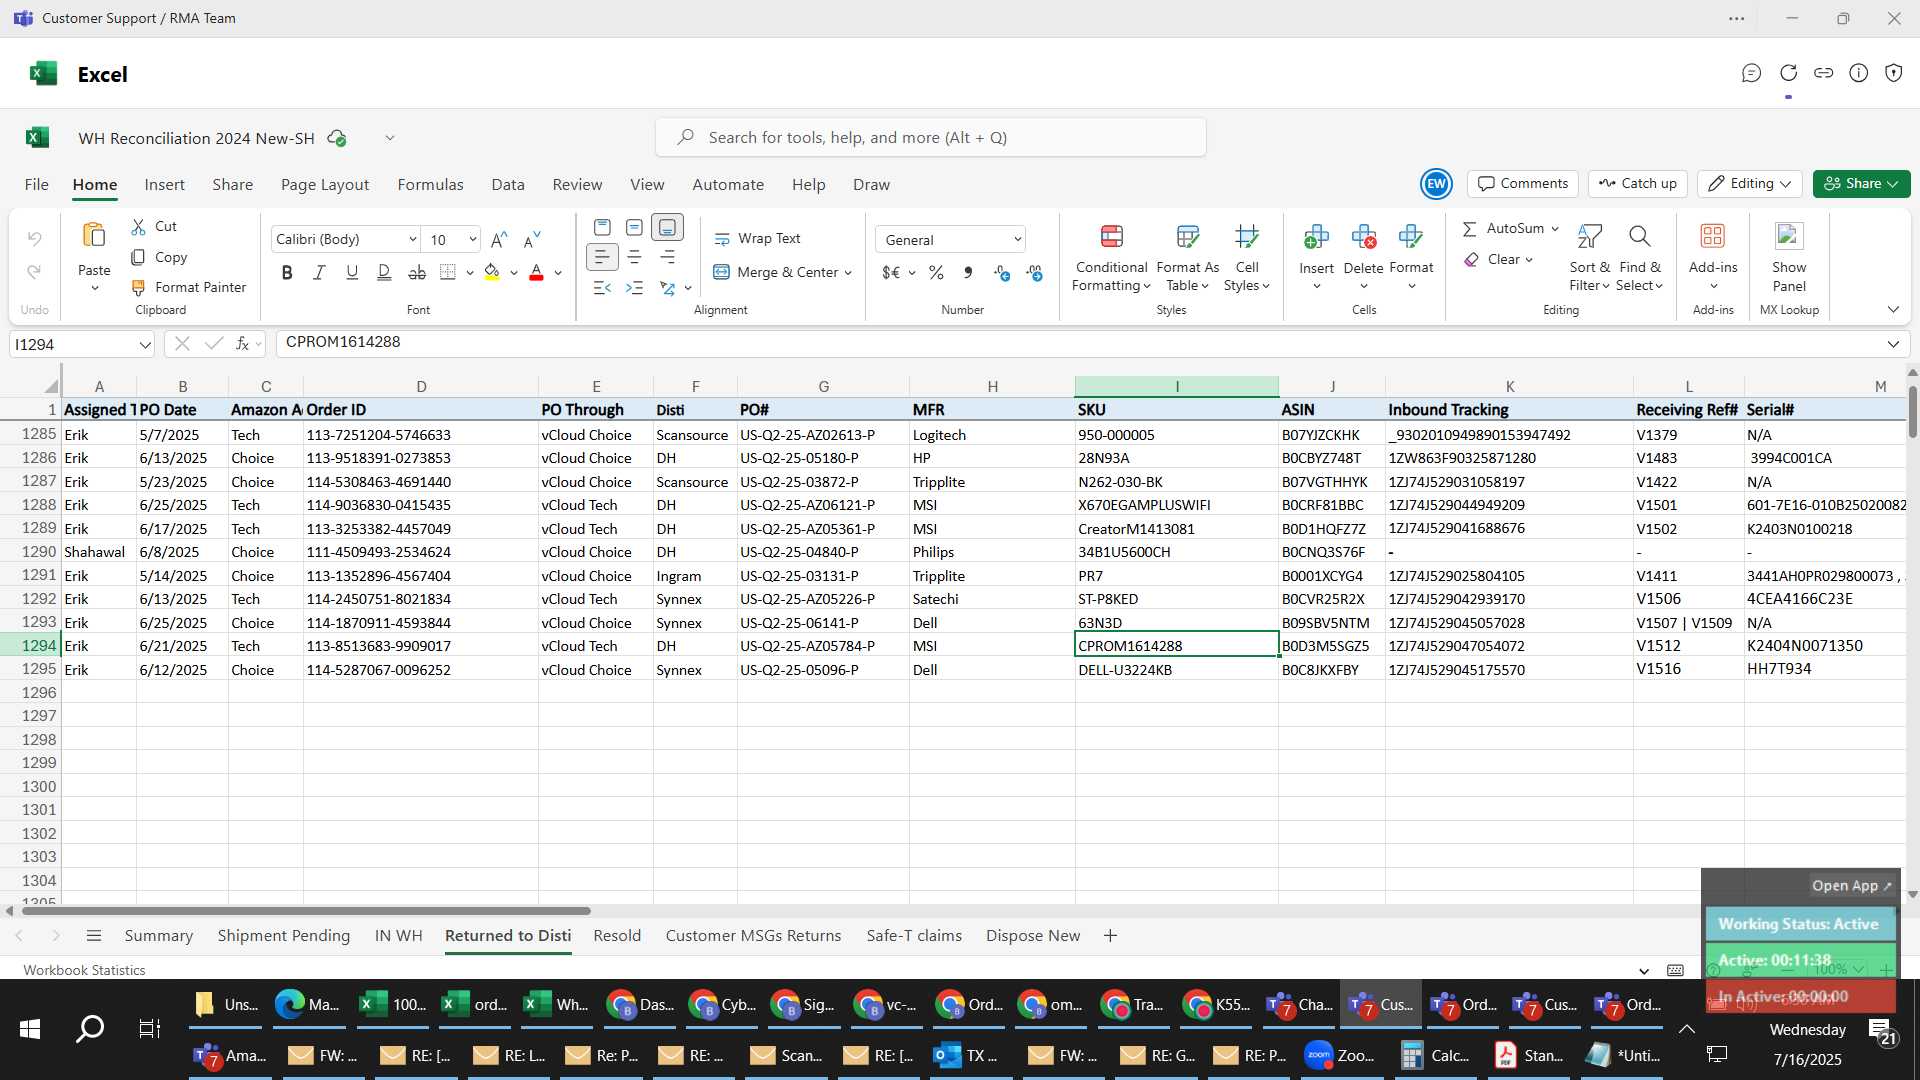
Task: Click Open App link in overlay
Action: 1851,886
